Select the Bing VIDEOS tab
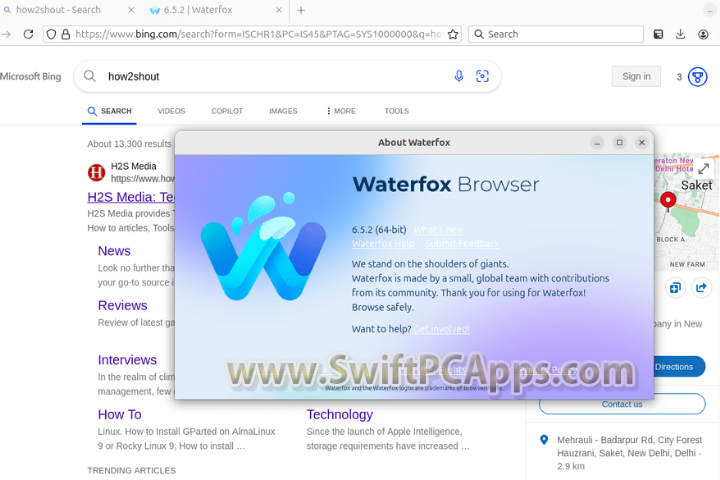The width and height of the screenshot is (720, 480). tap(171, 111)
